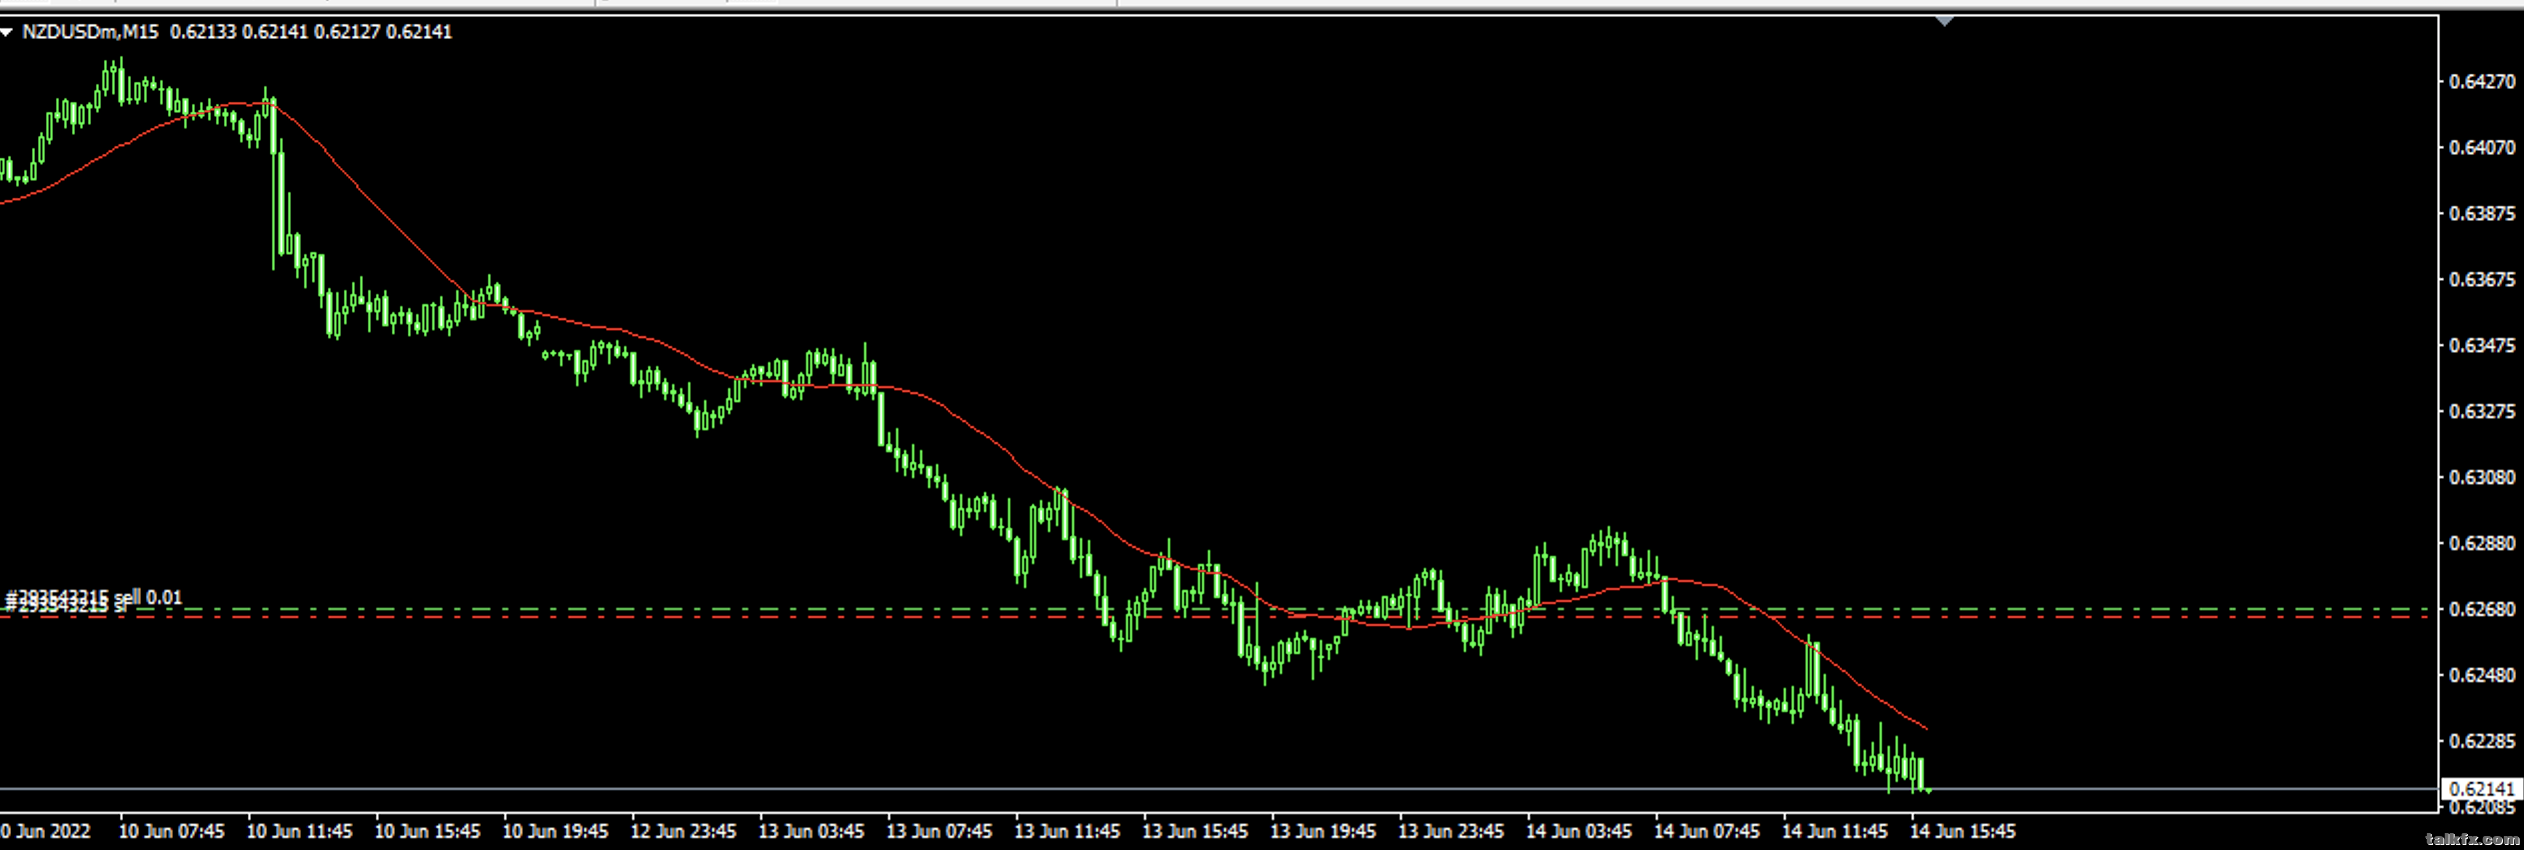Click the 0.62480 price scale label
Screen dimensions: 2524x850
point(2481,675)
